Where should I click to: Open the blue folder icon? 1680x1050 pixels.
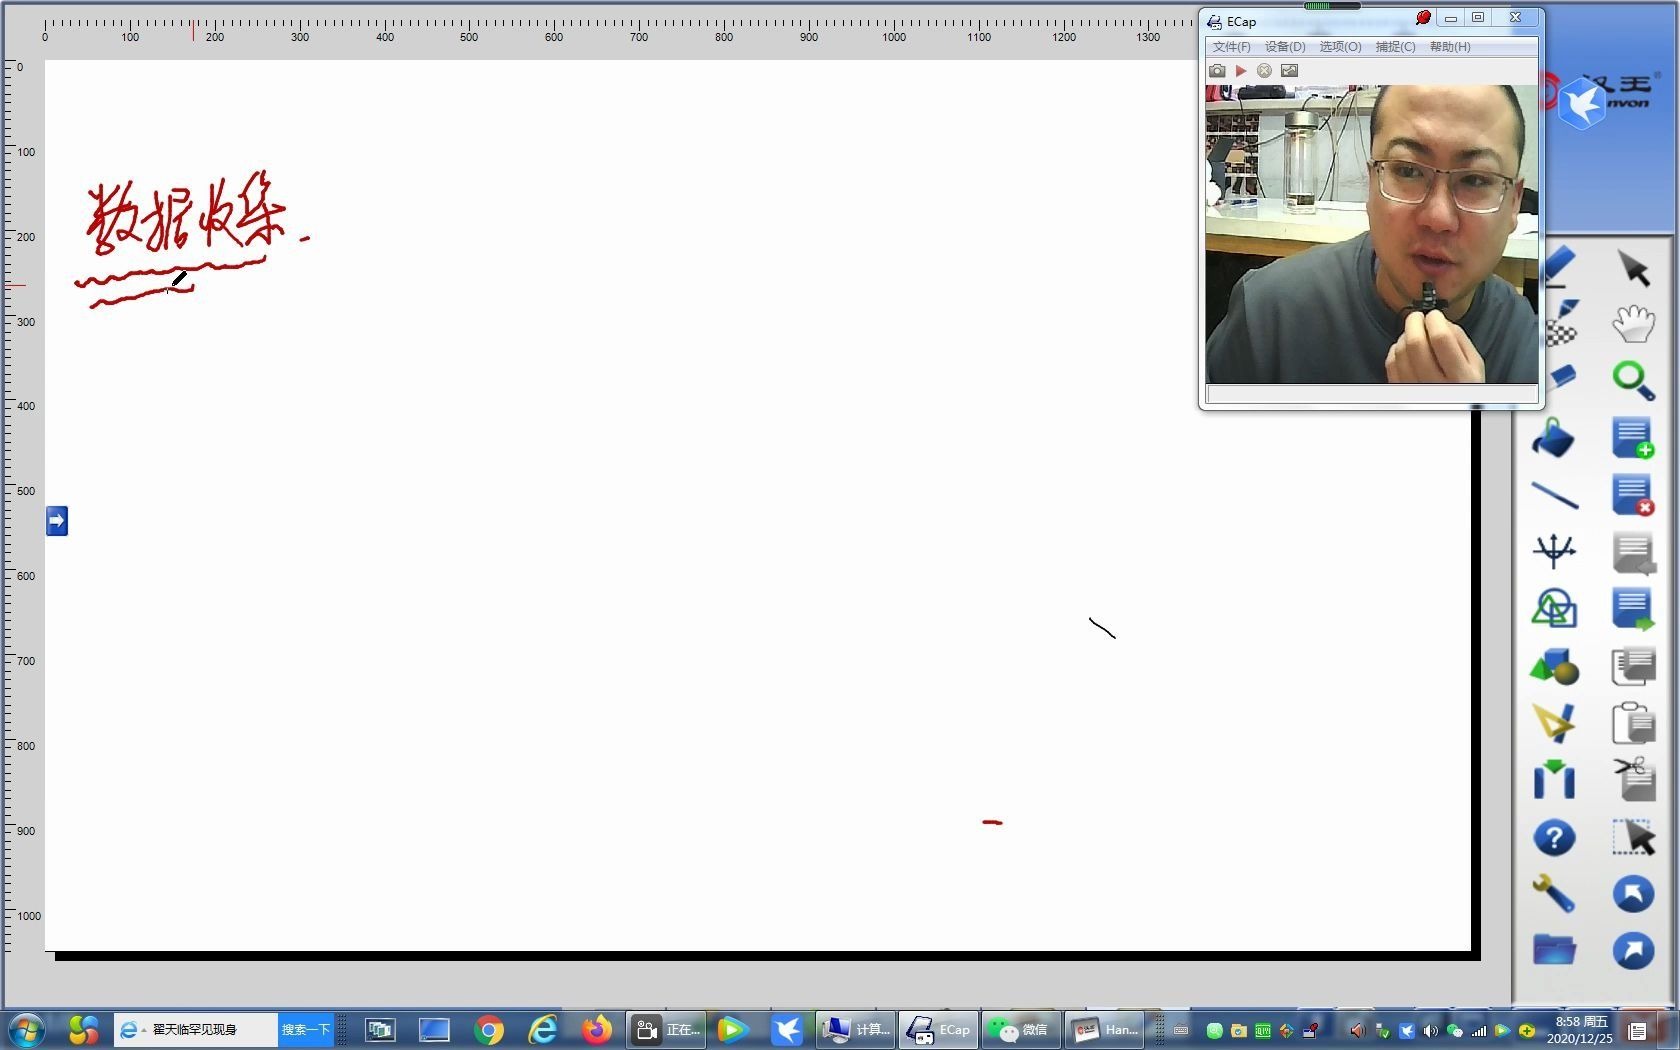[x=1554, y=949]
